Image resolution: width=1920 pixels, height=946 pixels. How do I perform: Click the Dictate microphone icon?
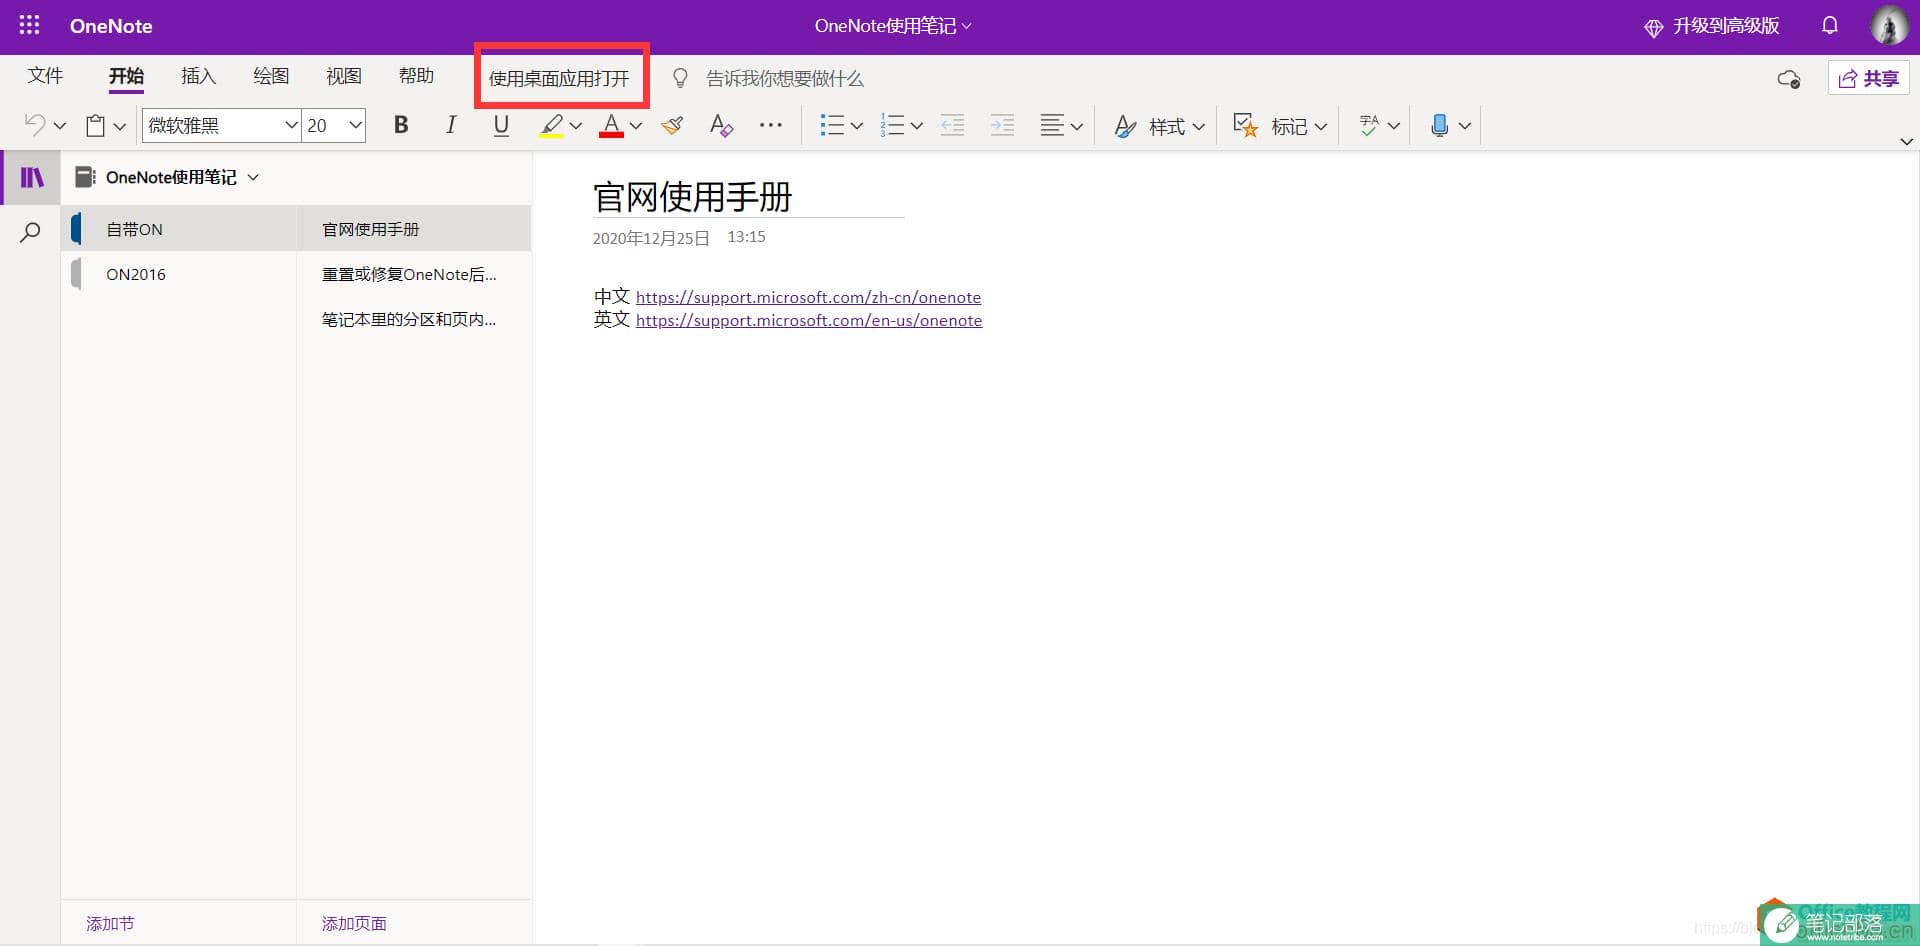(x=1439, y=125)
